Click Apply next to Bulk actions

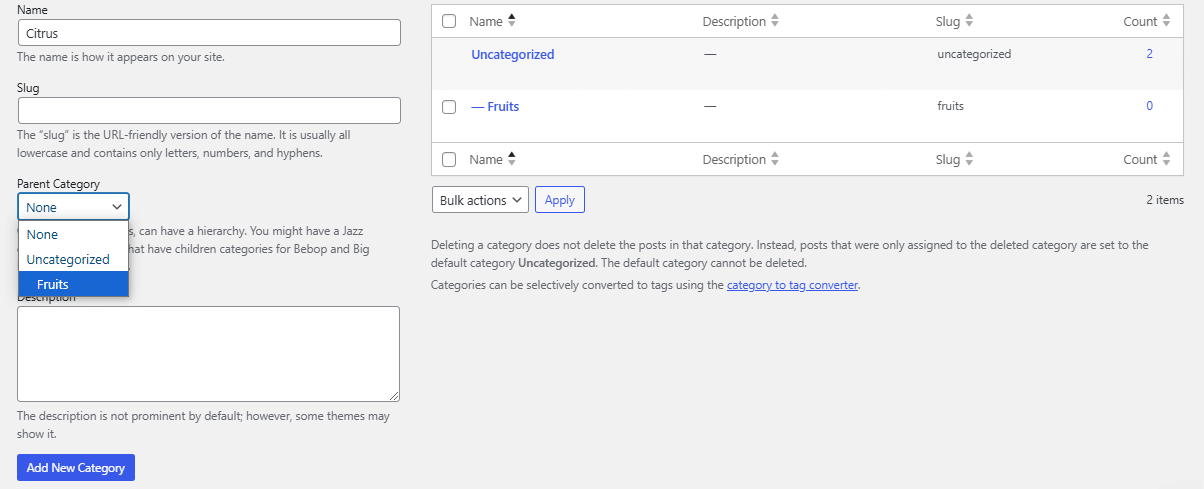click(x=560, y=200)
